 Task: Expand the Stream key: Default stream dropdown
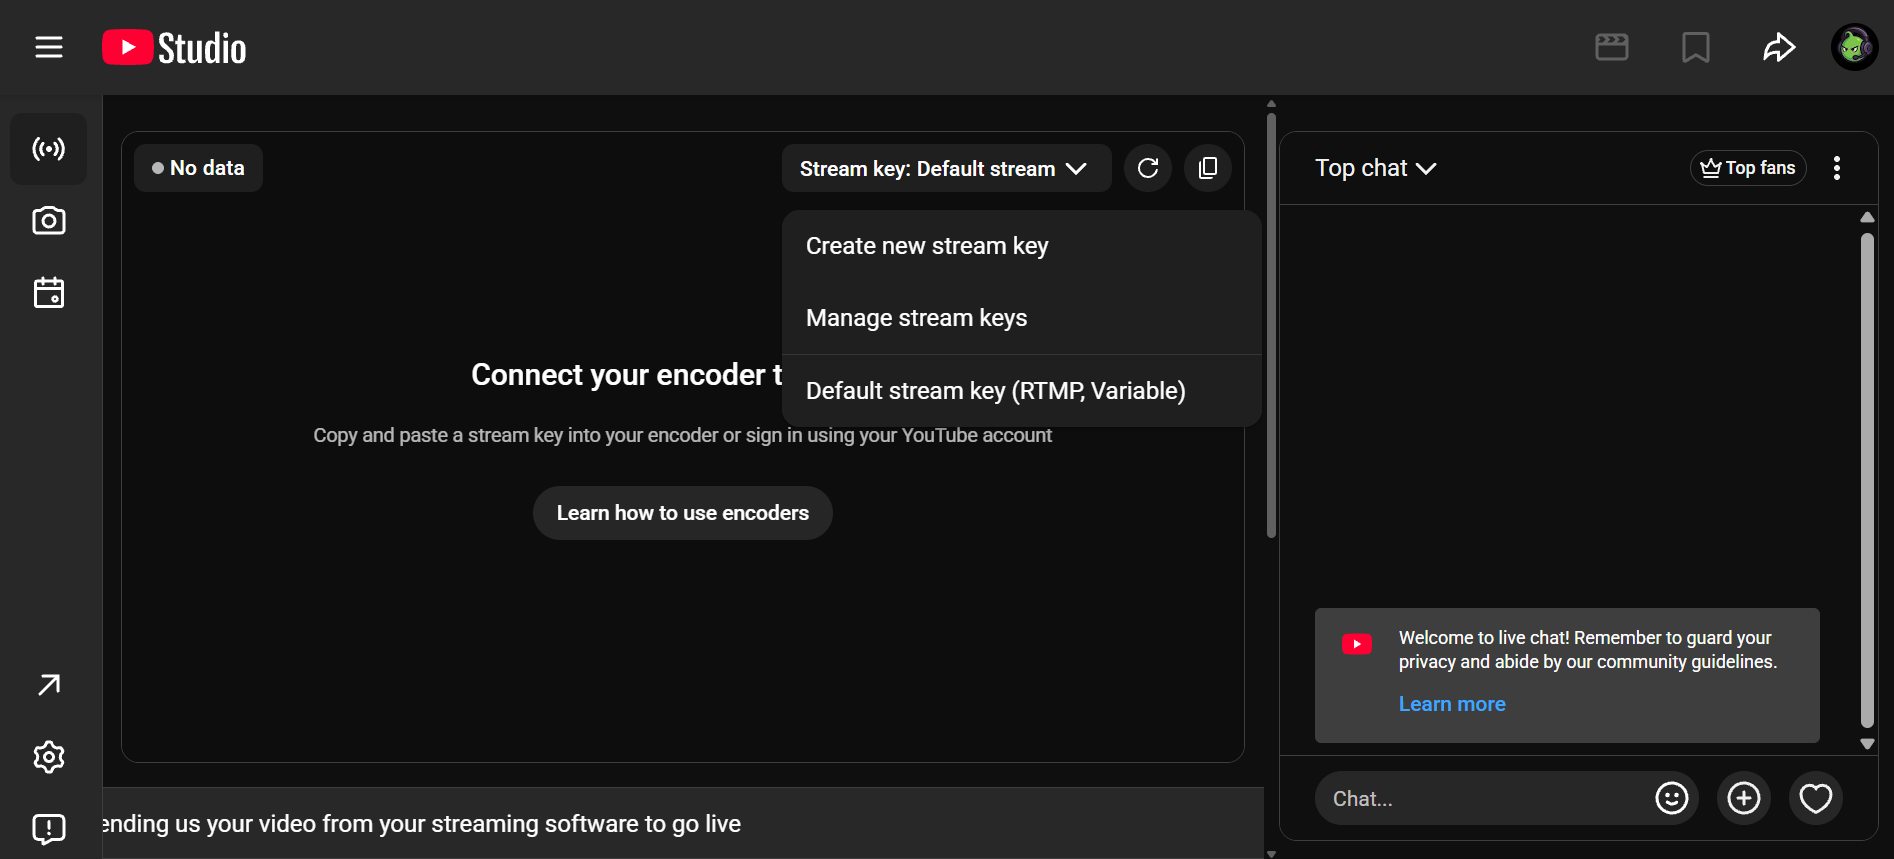[946, 168]
